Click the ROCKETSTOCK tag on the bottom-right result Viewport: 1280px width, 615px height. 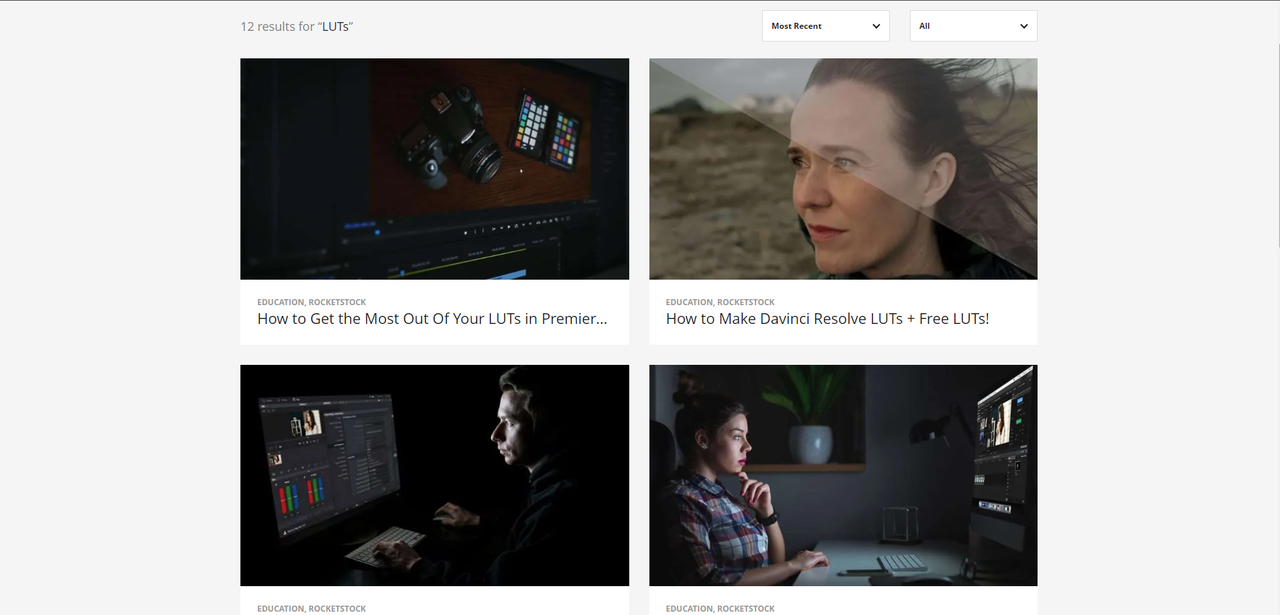[x=744, y=607]
